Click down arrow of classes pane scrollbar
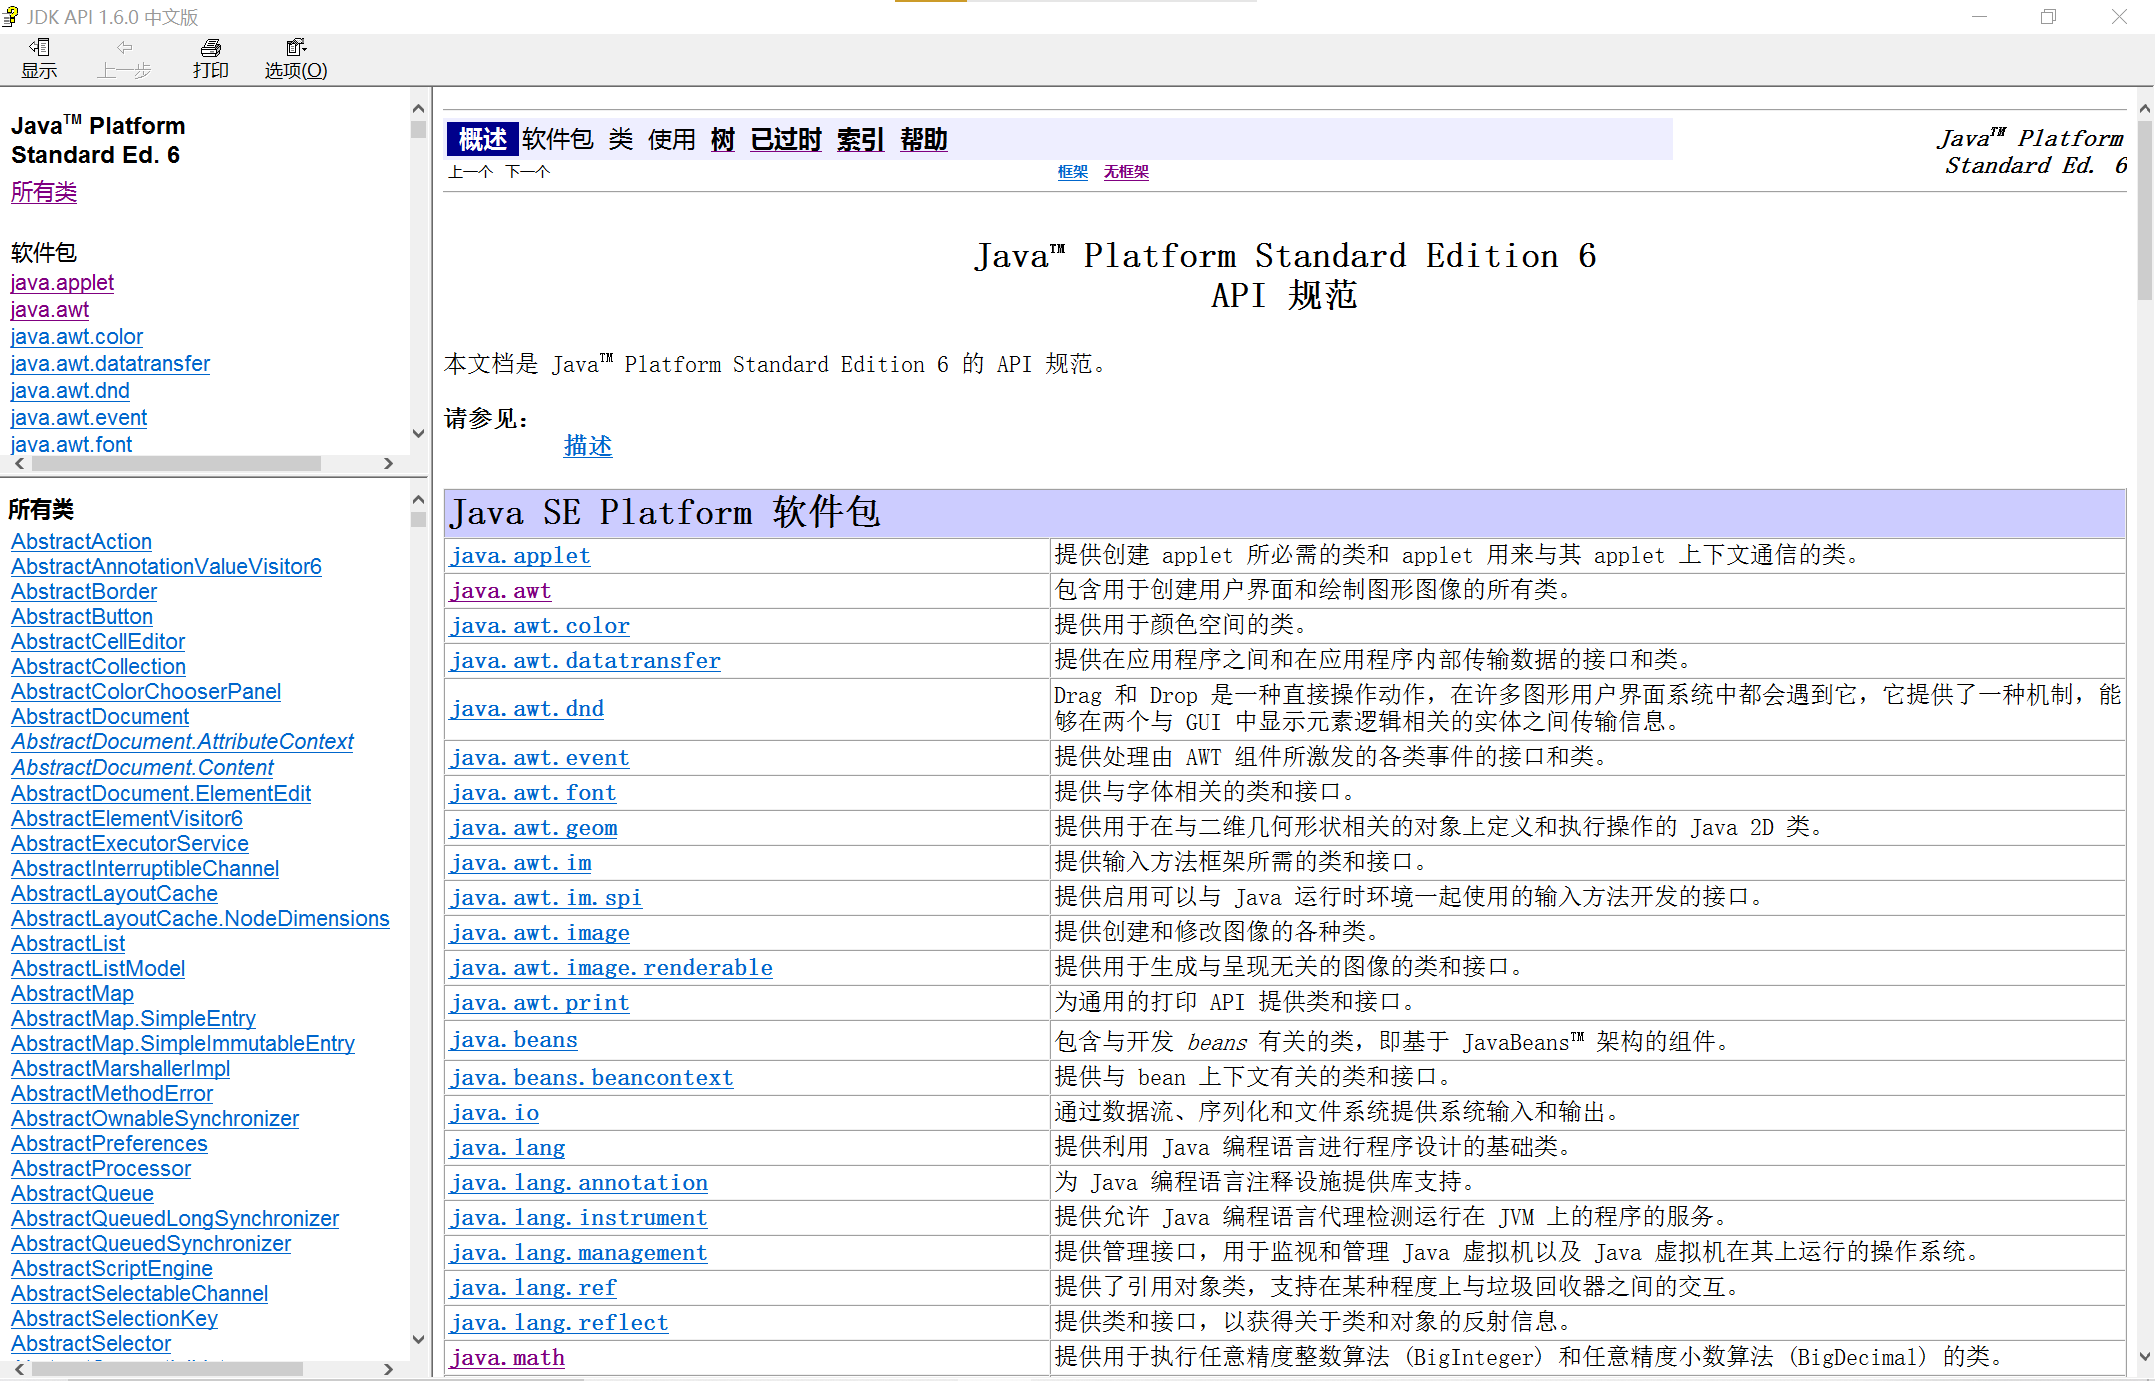This screenshot has height=1381, width=2155. tap(418, 1339)
